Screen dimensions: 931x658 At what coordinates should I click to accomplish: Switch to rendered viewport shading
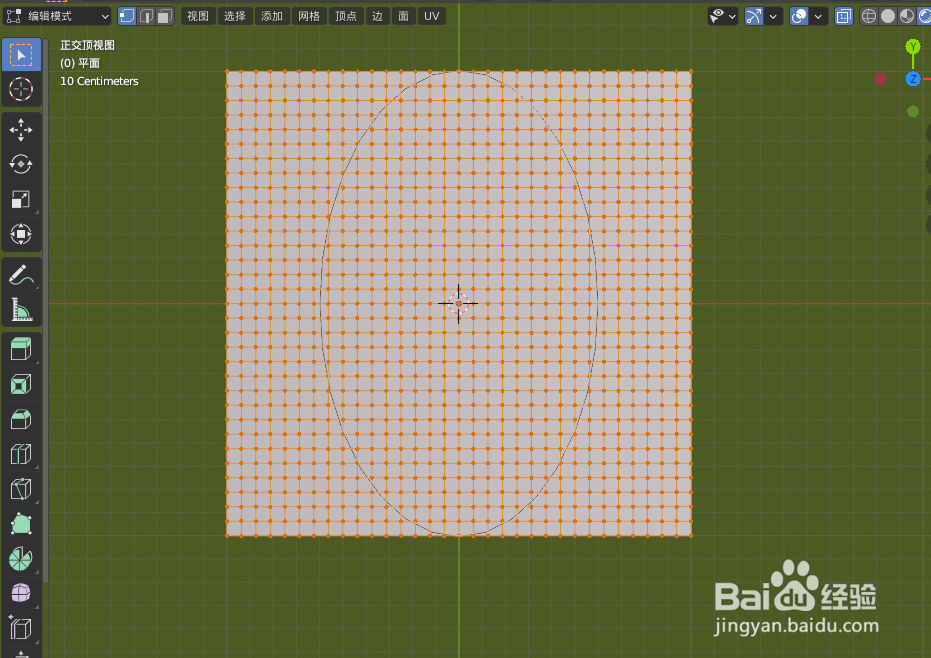pos(924,16)
